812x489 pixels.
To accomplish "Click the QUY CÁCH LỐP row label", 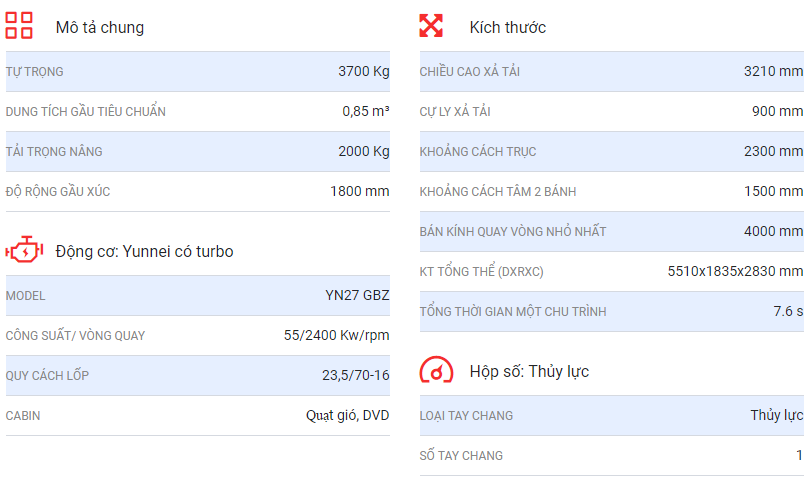I will [x=47, y=376].
